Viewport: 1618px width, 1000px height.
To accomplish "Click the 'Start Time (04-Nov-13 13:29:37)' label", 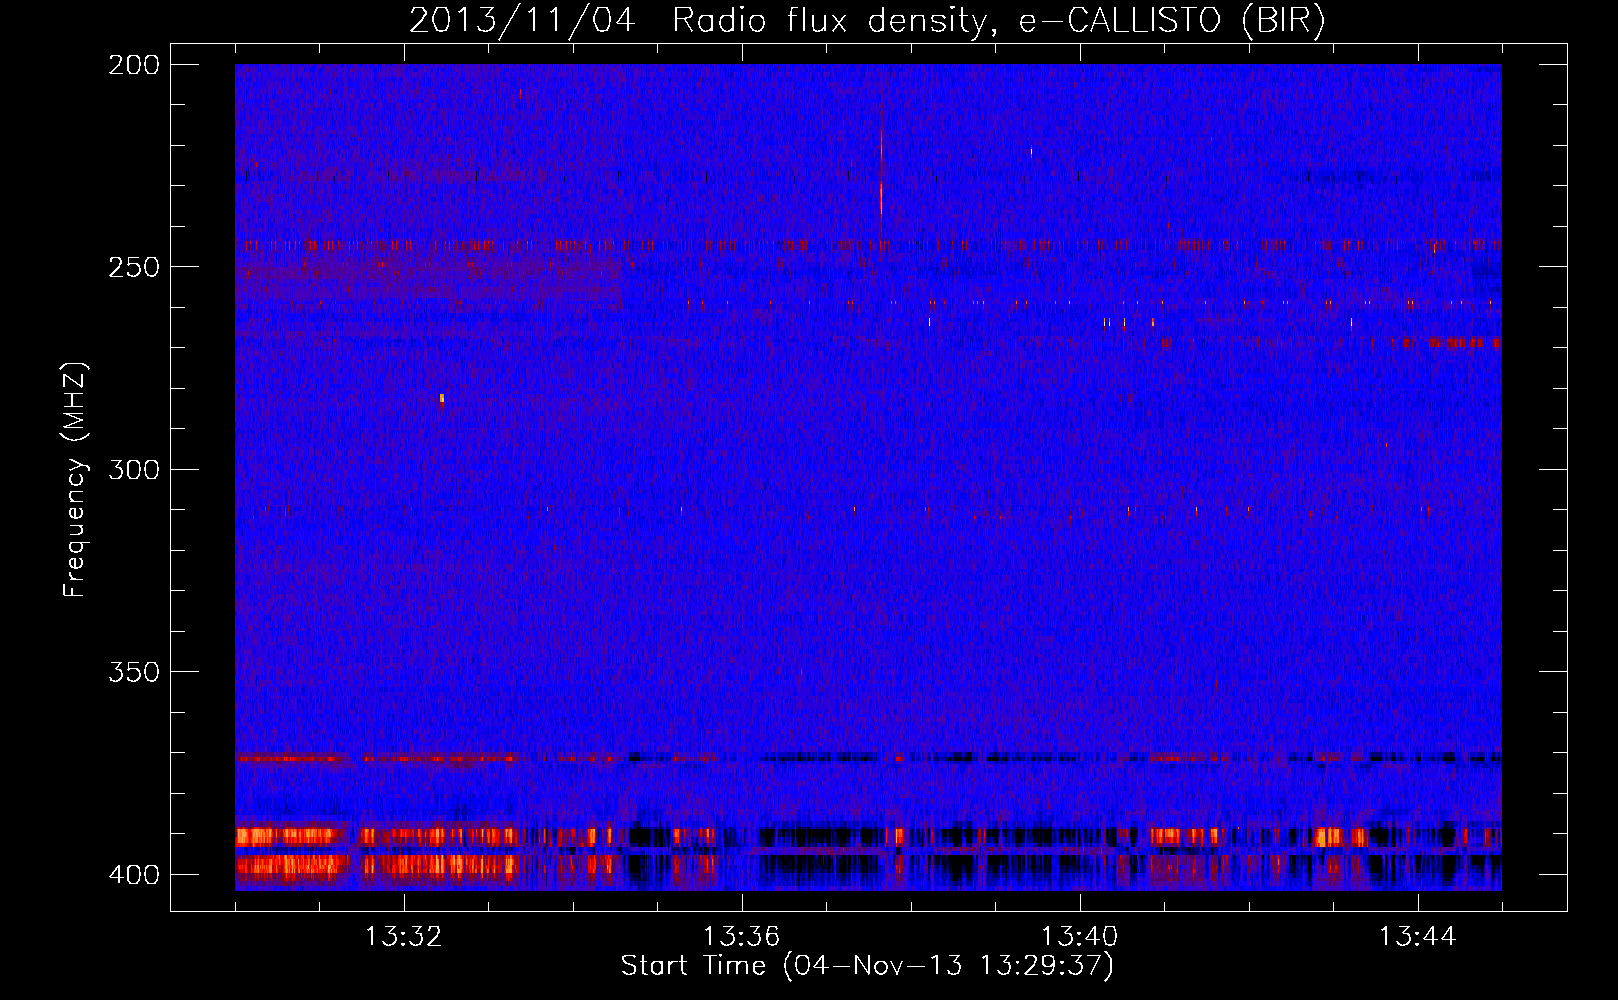I will coord(867,966).
